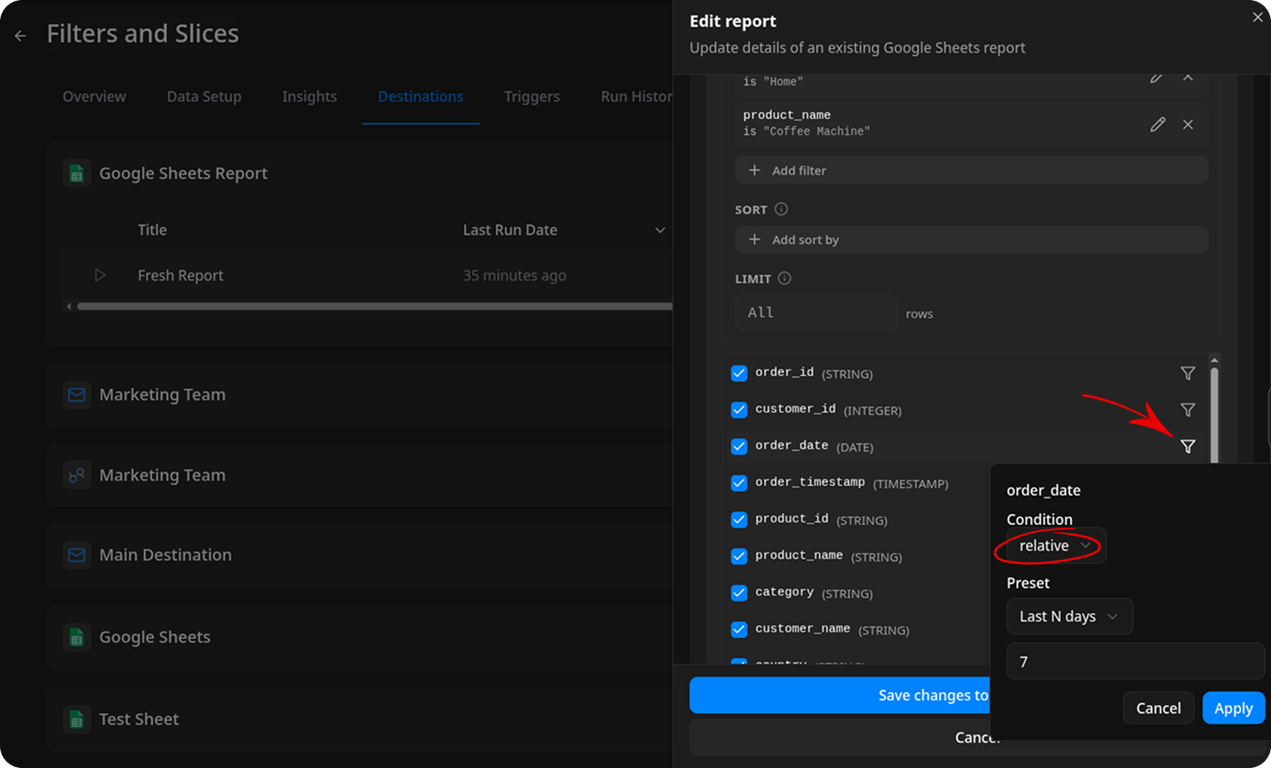Click the first Marketing Team envelope icon
The image size is (1271, 768).
click(x=77, y=395)
